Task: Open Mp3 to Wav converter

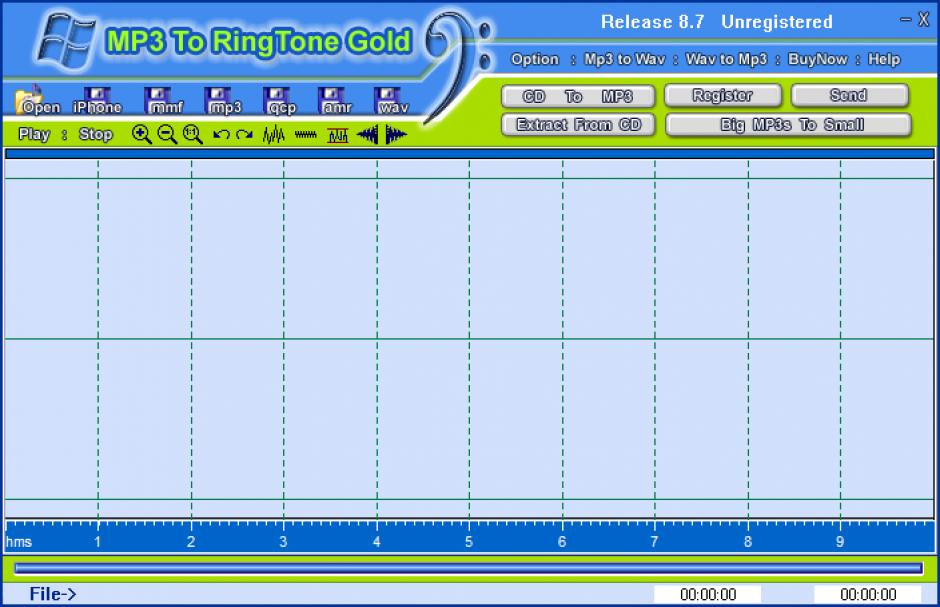Action: click(625, 59)
